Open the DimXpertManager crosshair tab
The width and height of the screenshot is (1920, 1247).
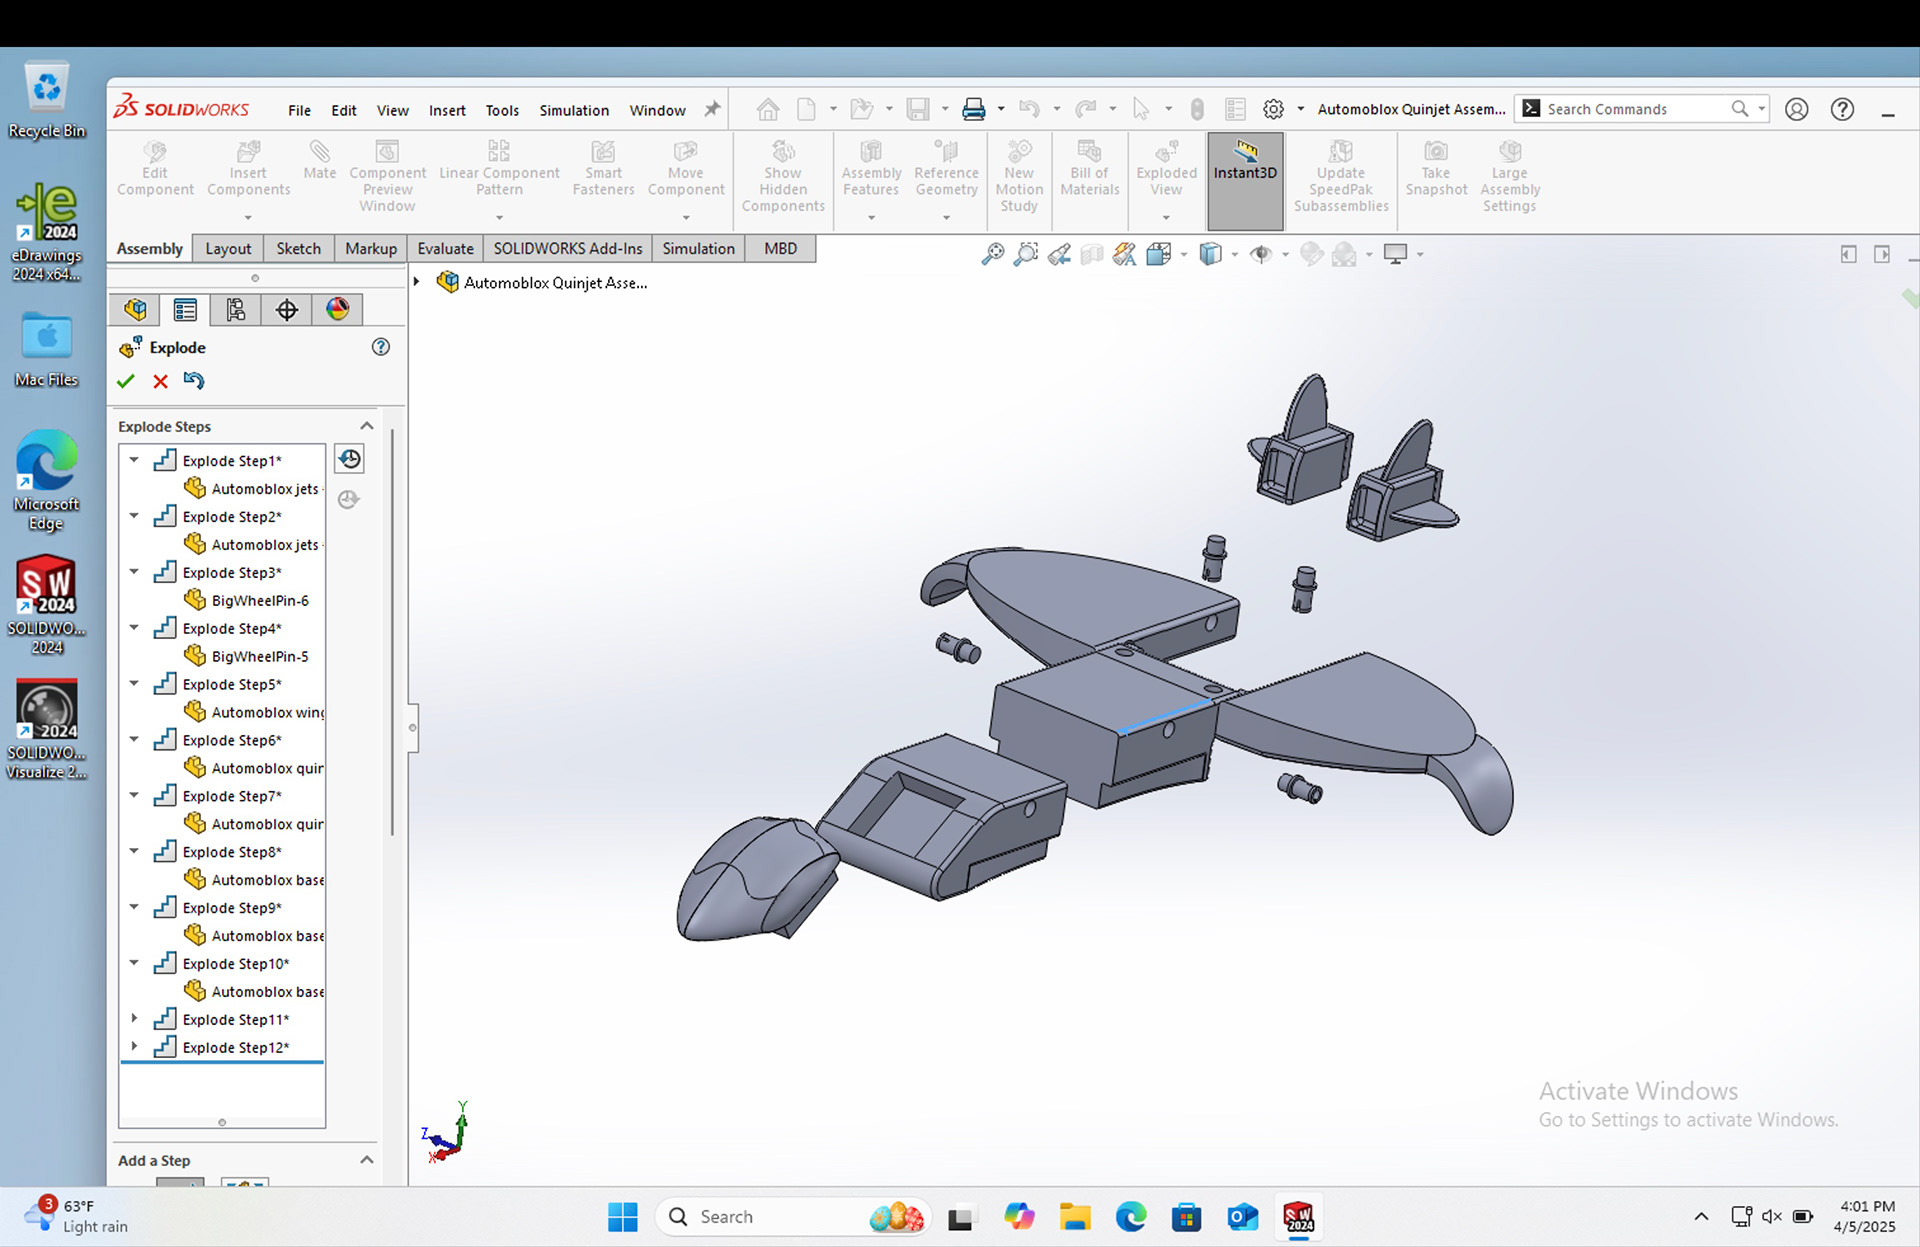click(x=287, y=310)
